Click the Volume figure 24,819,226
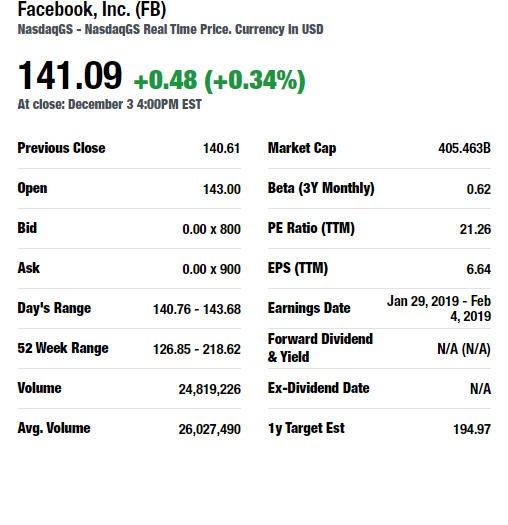 click(210, 389)
